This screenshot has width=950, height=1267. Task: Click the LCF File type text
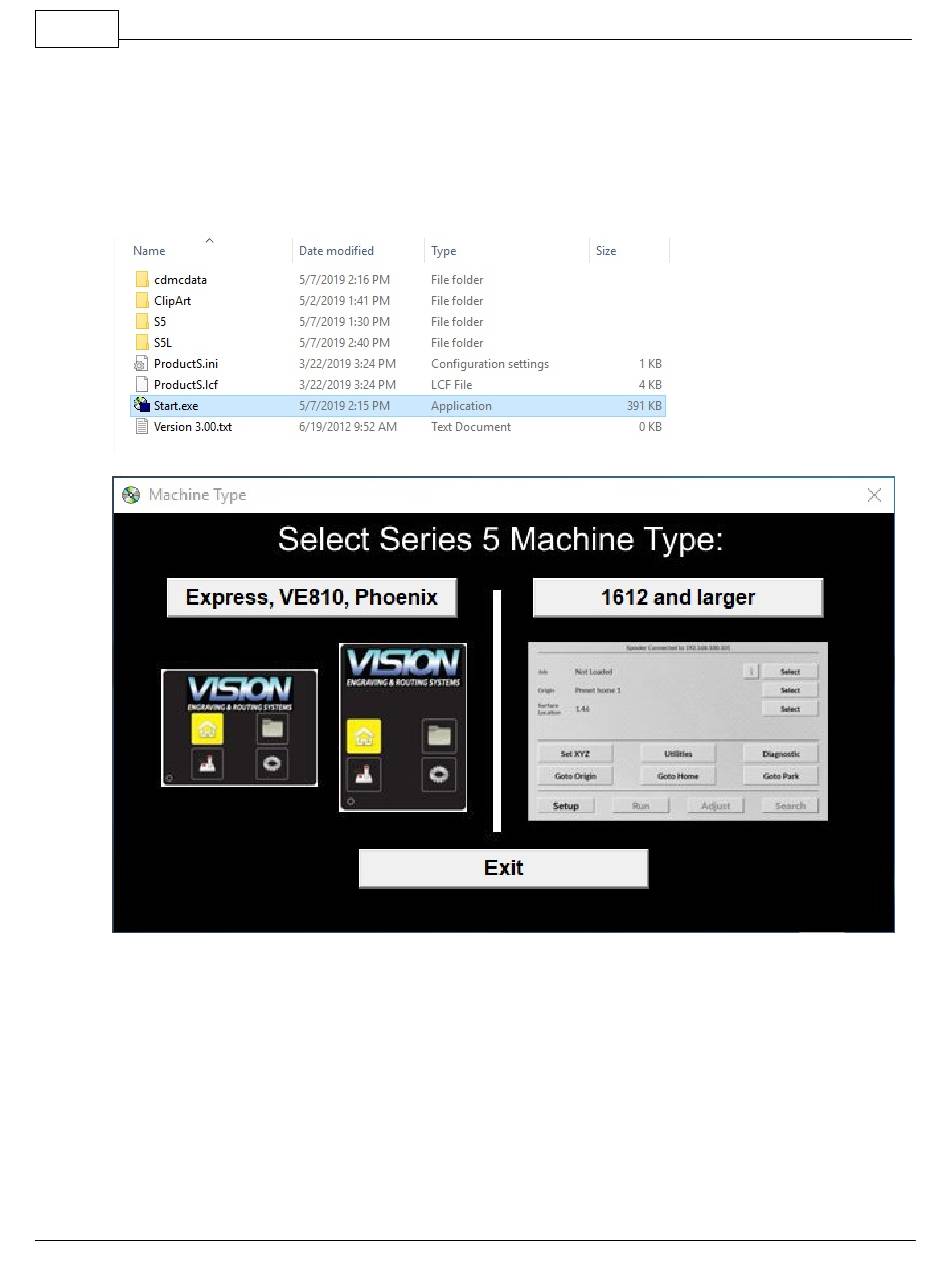tap(451, 385)
